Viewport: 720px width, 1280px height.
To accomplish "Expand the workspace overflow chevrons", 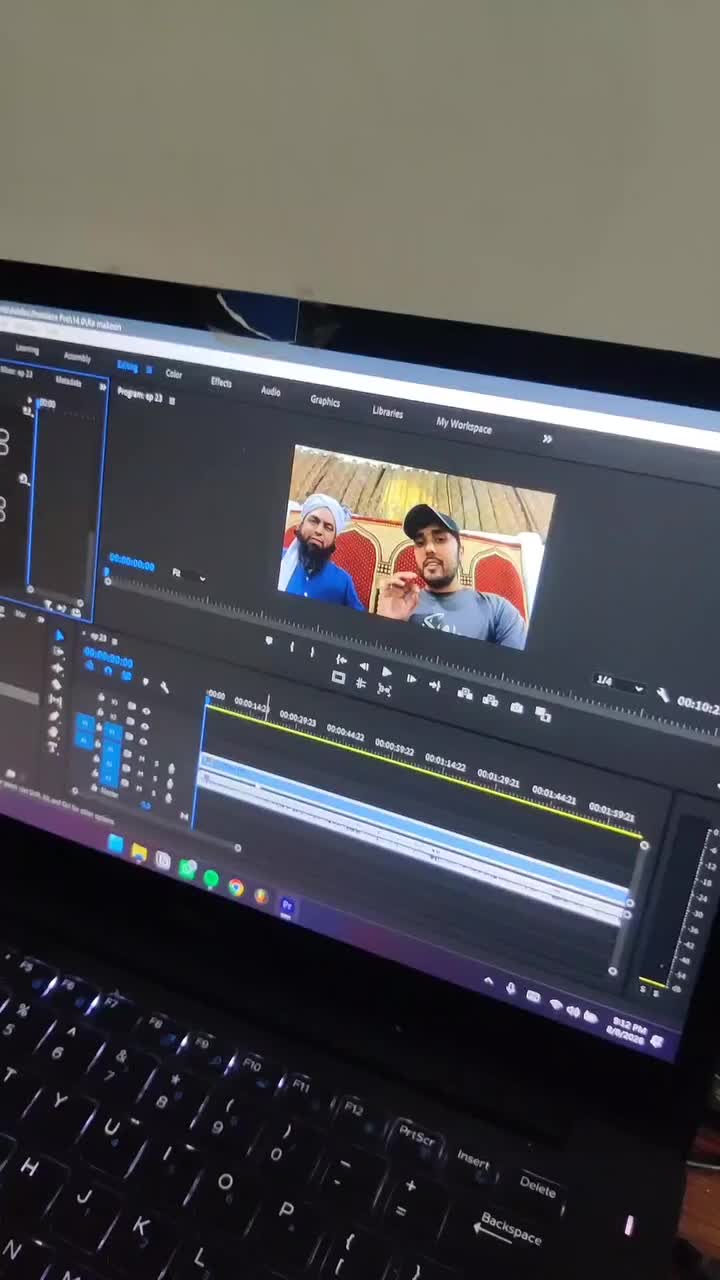I will pos(547,438).
